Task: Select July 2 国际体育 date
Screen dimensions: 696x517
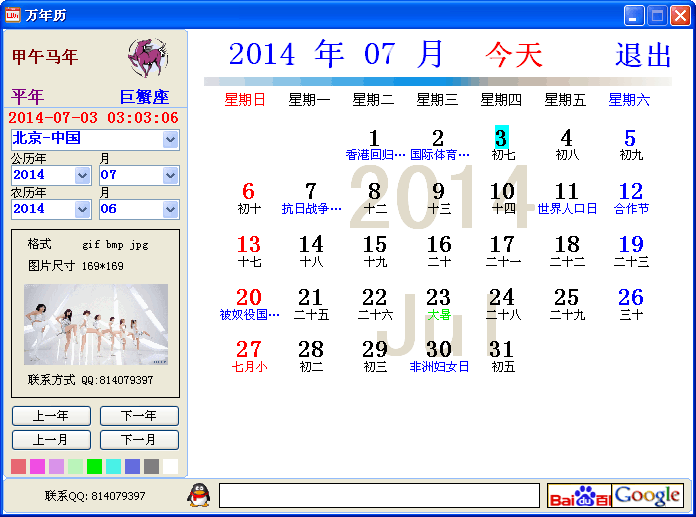Action: coord(439,144)
